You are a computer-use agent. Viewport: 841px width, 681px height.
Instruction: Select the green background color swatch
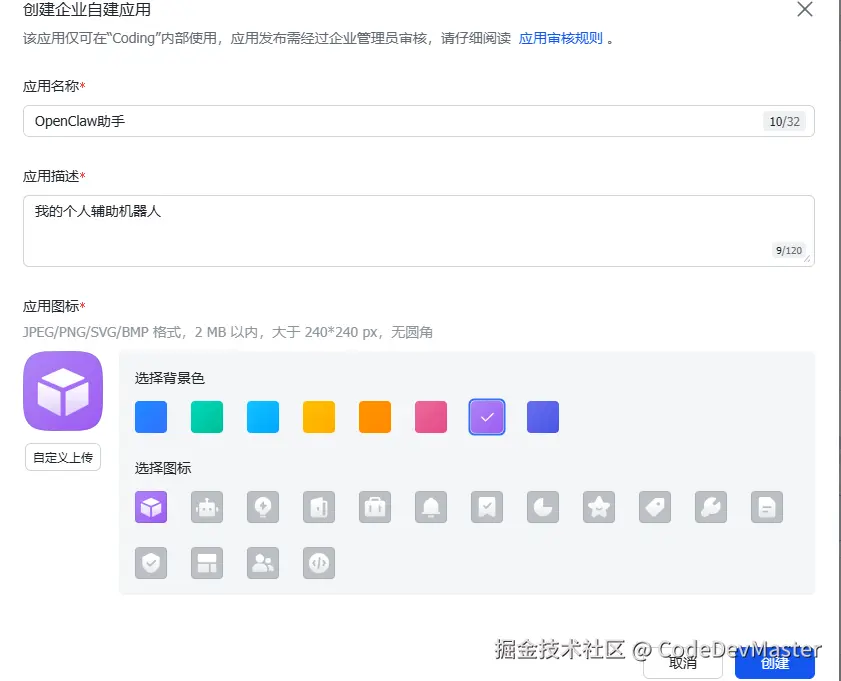[x=207, y=417]
